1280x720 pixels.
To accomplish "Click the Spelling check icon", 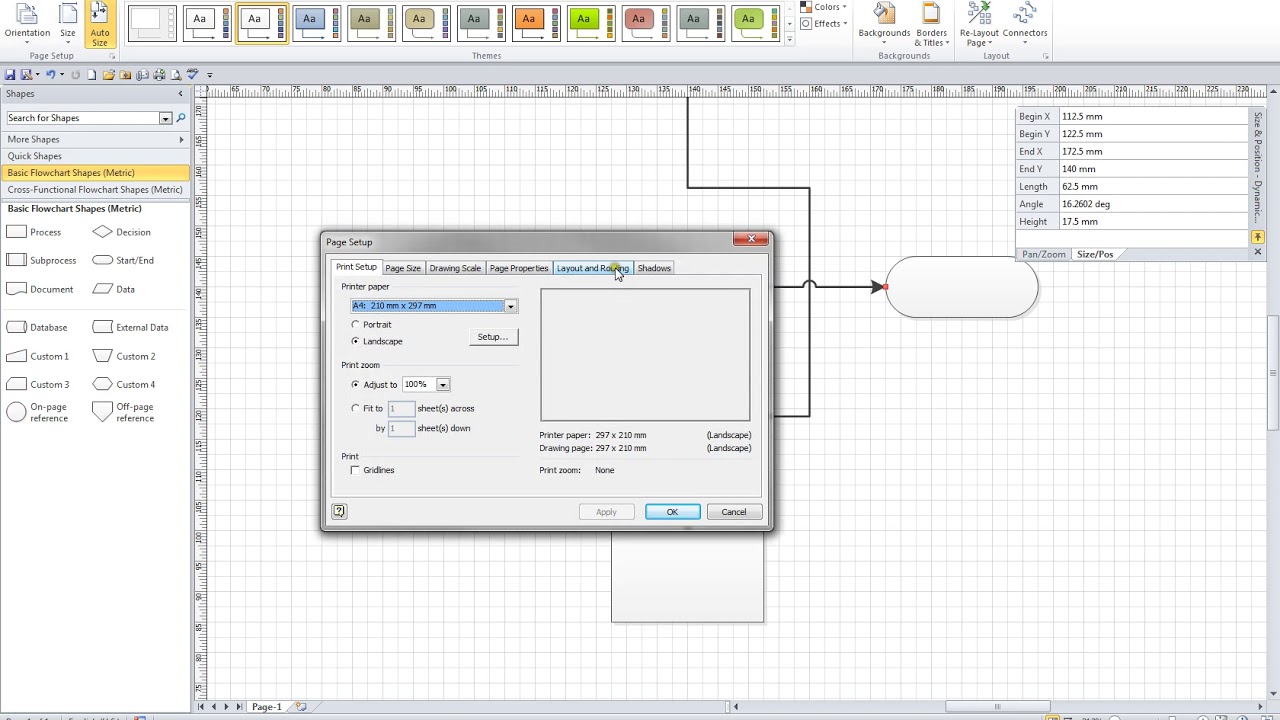I will click(193, 75).
